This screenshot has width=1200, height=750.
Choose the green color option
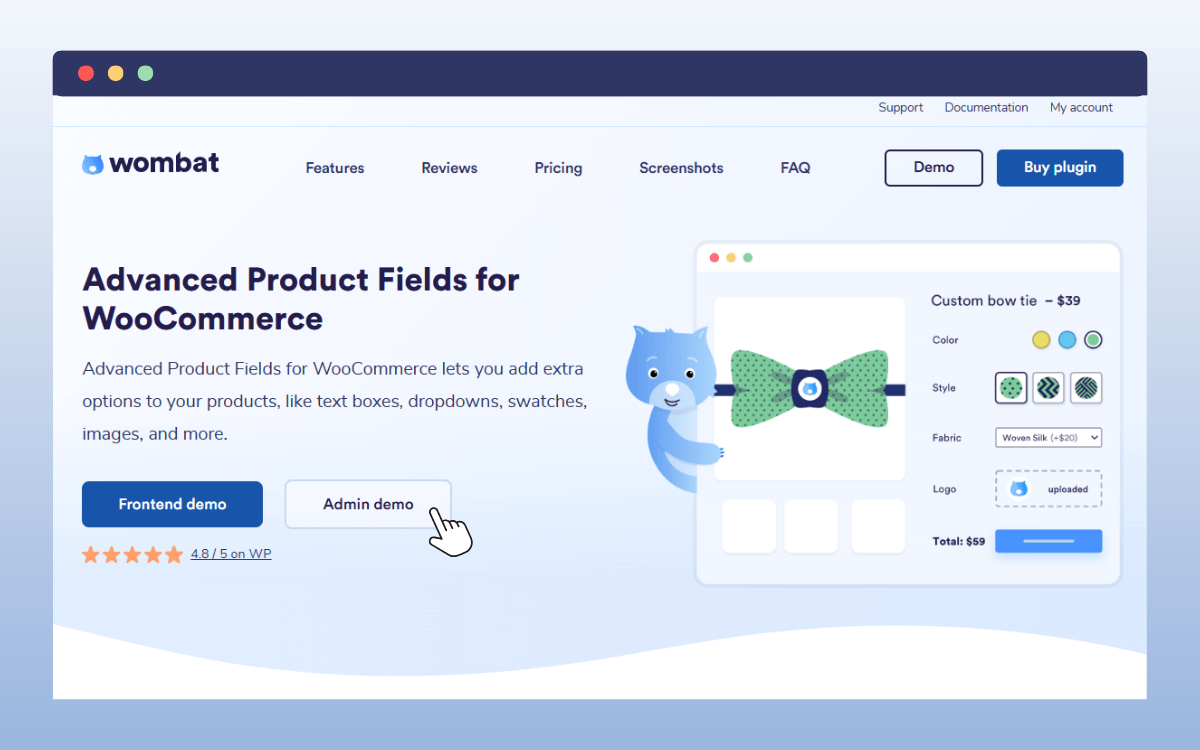point(1093,340)
